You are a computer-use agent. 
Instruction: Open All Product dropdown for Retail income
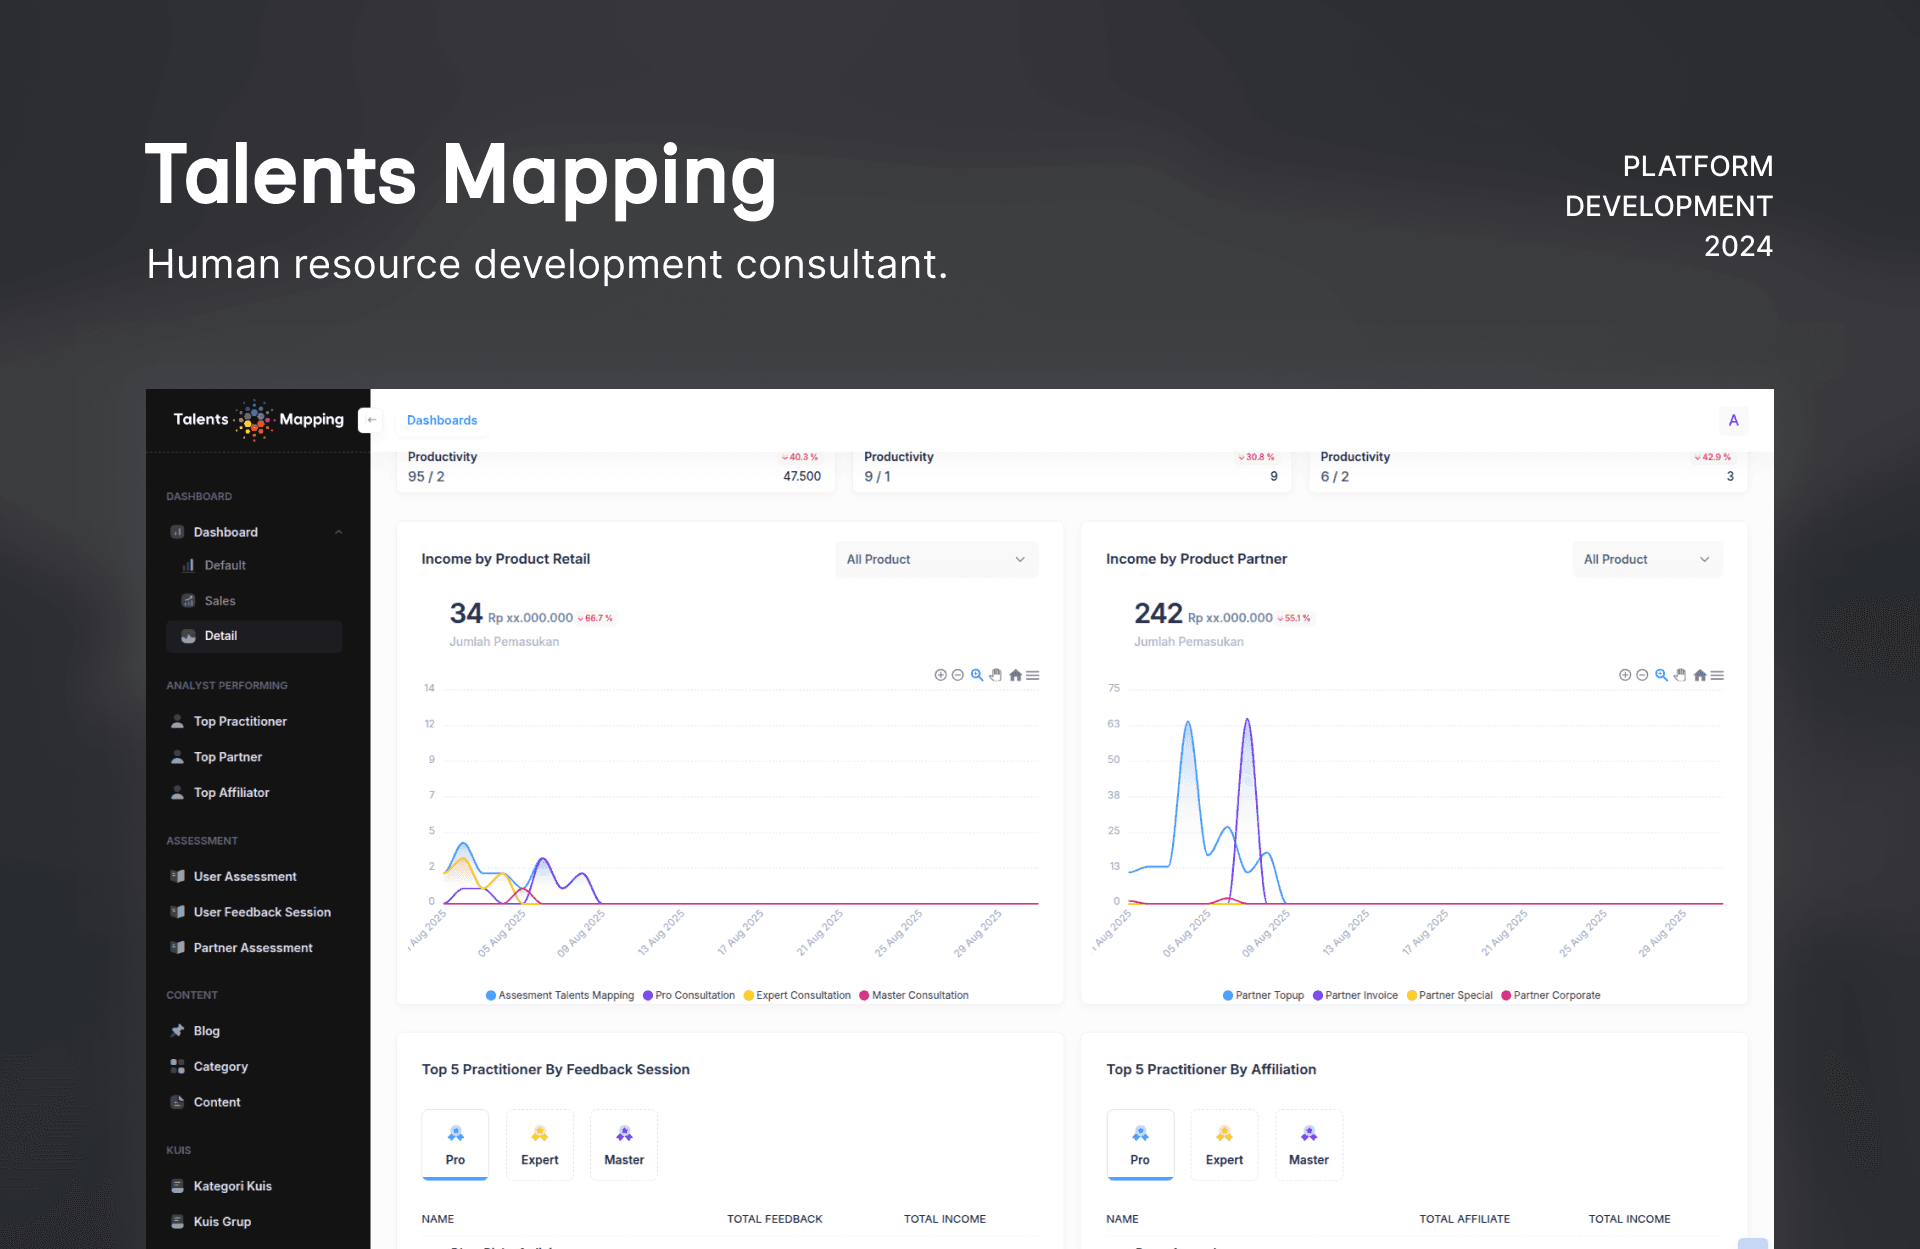(x=936, y=559)
